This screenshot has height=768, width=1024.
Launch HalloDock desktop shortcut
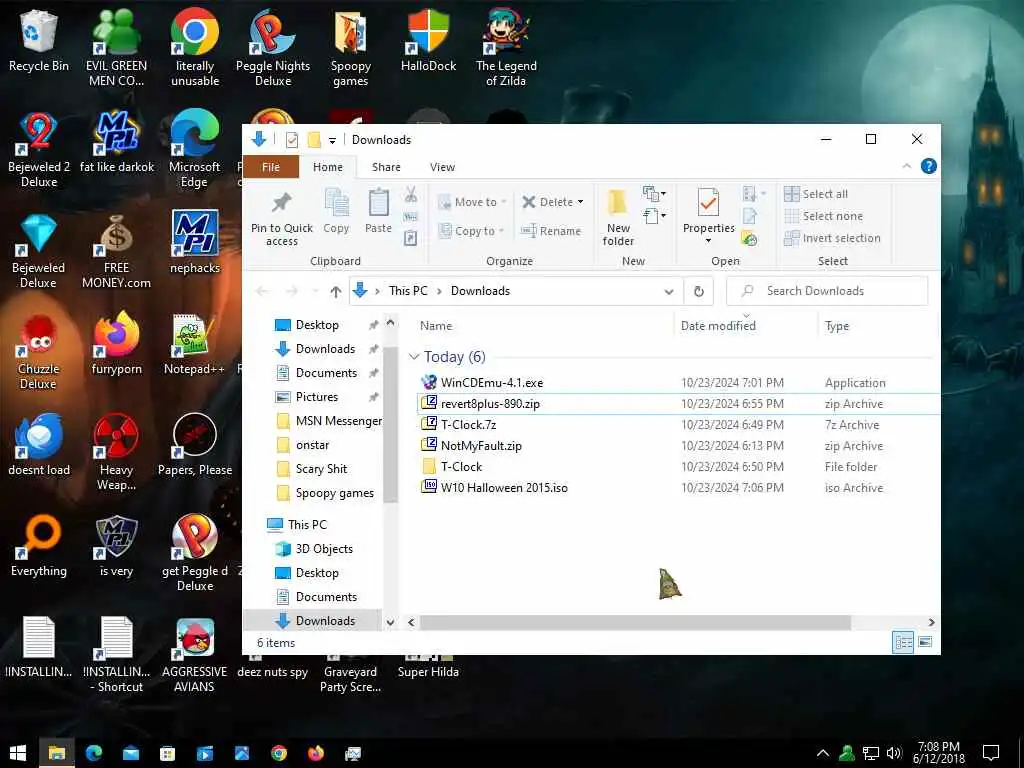(428, 40)
